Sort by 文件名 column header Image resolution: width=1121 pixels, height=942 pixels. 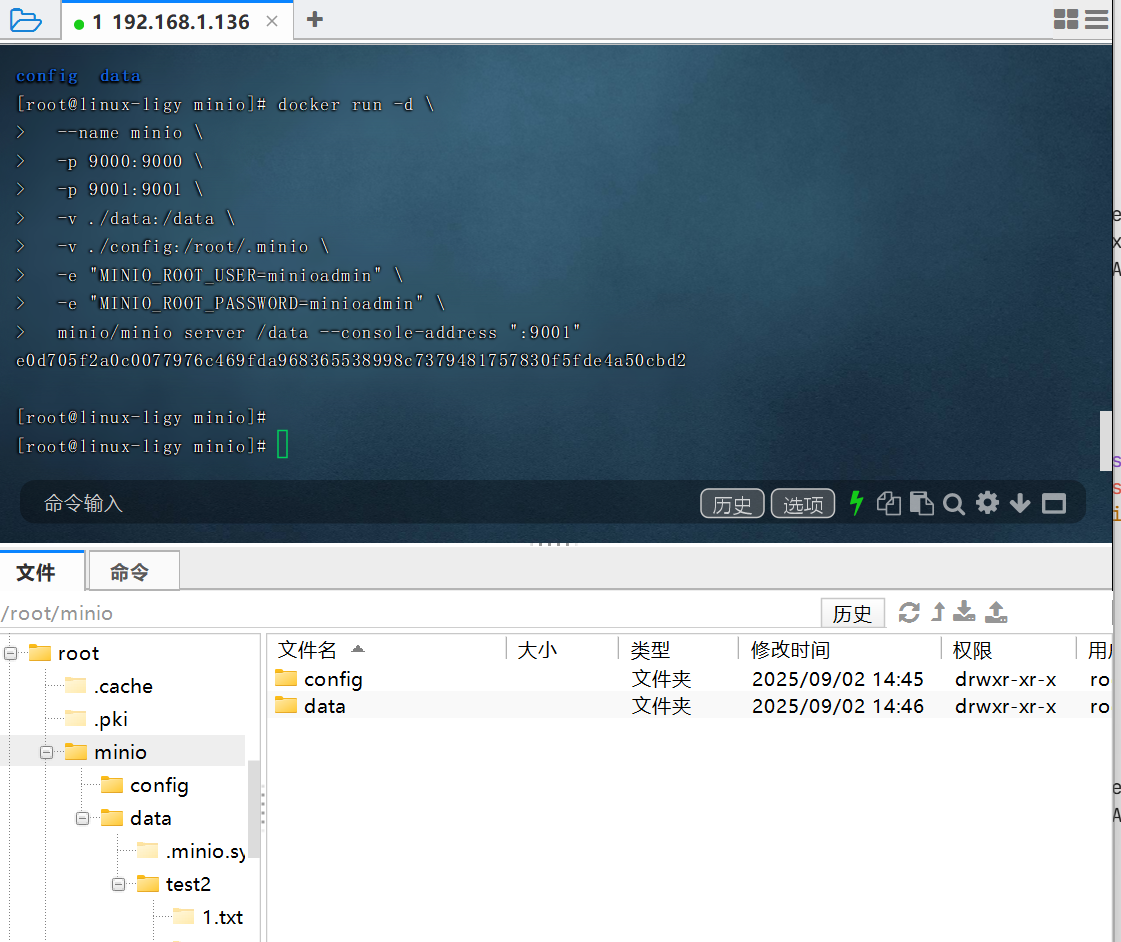tap(387, 650)
